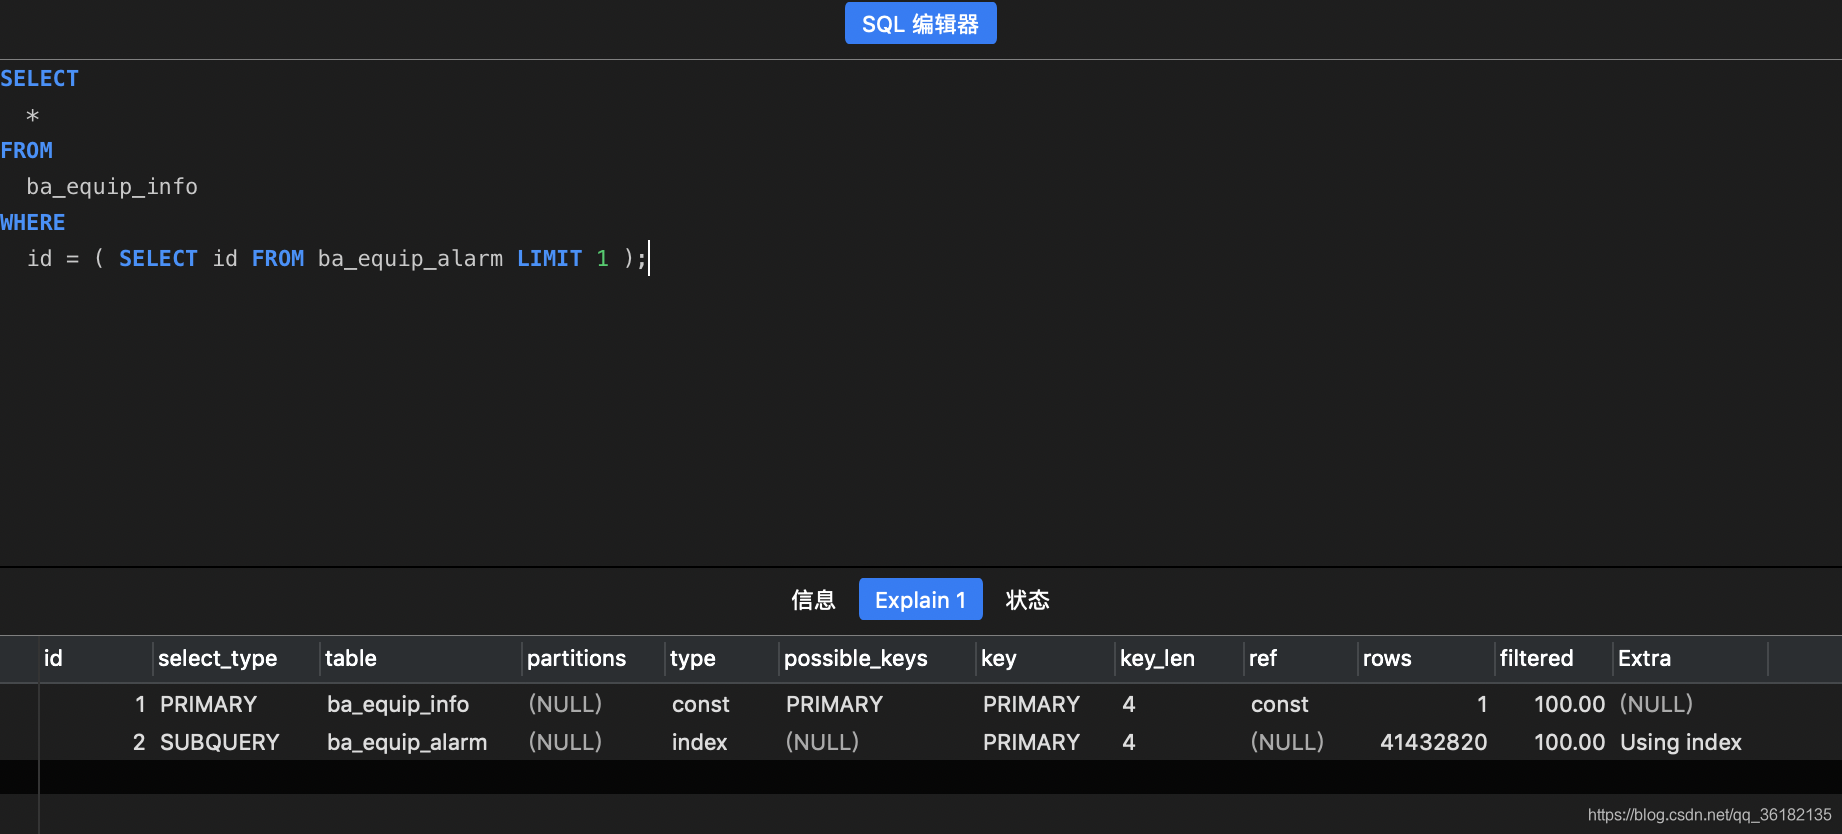
Task: Open the 状态 tab
Action: click(x=1027, y=600)
